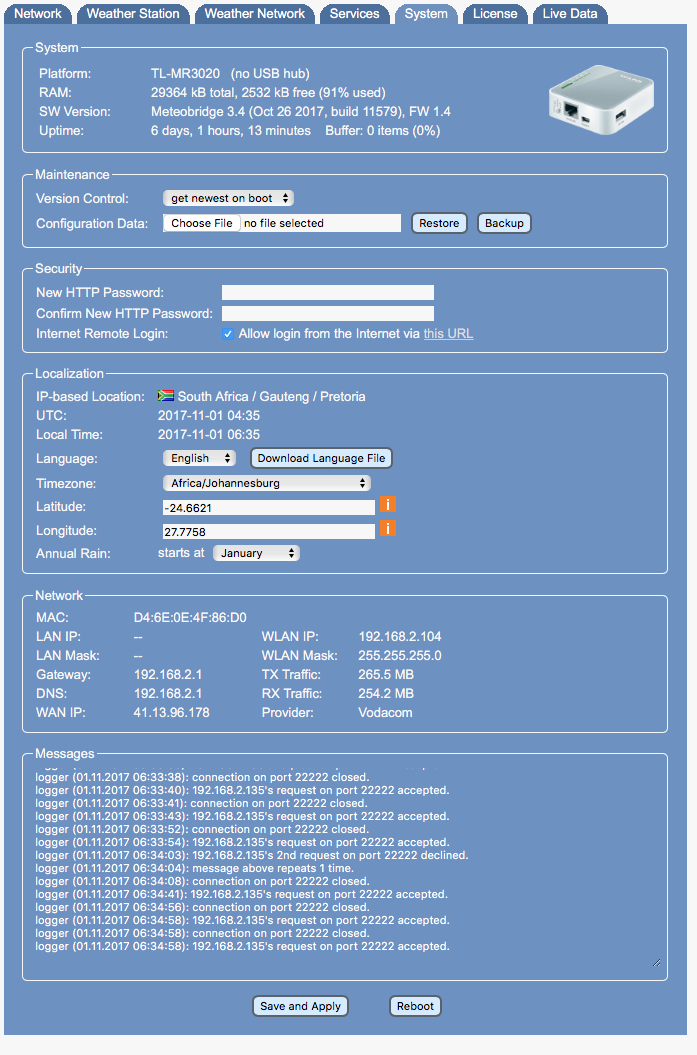Image resolution: width=697 pixels, height=1055 pixels.
Task: Click Choose File for configuration data
Action: pos(202,223)
